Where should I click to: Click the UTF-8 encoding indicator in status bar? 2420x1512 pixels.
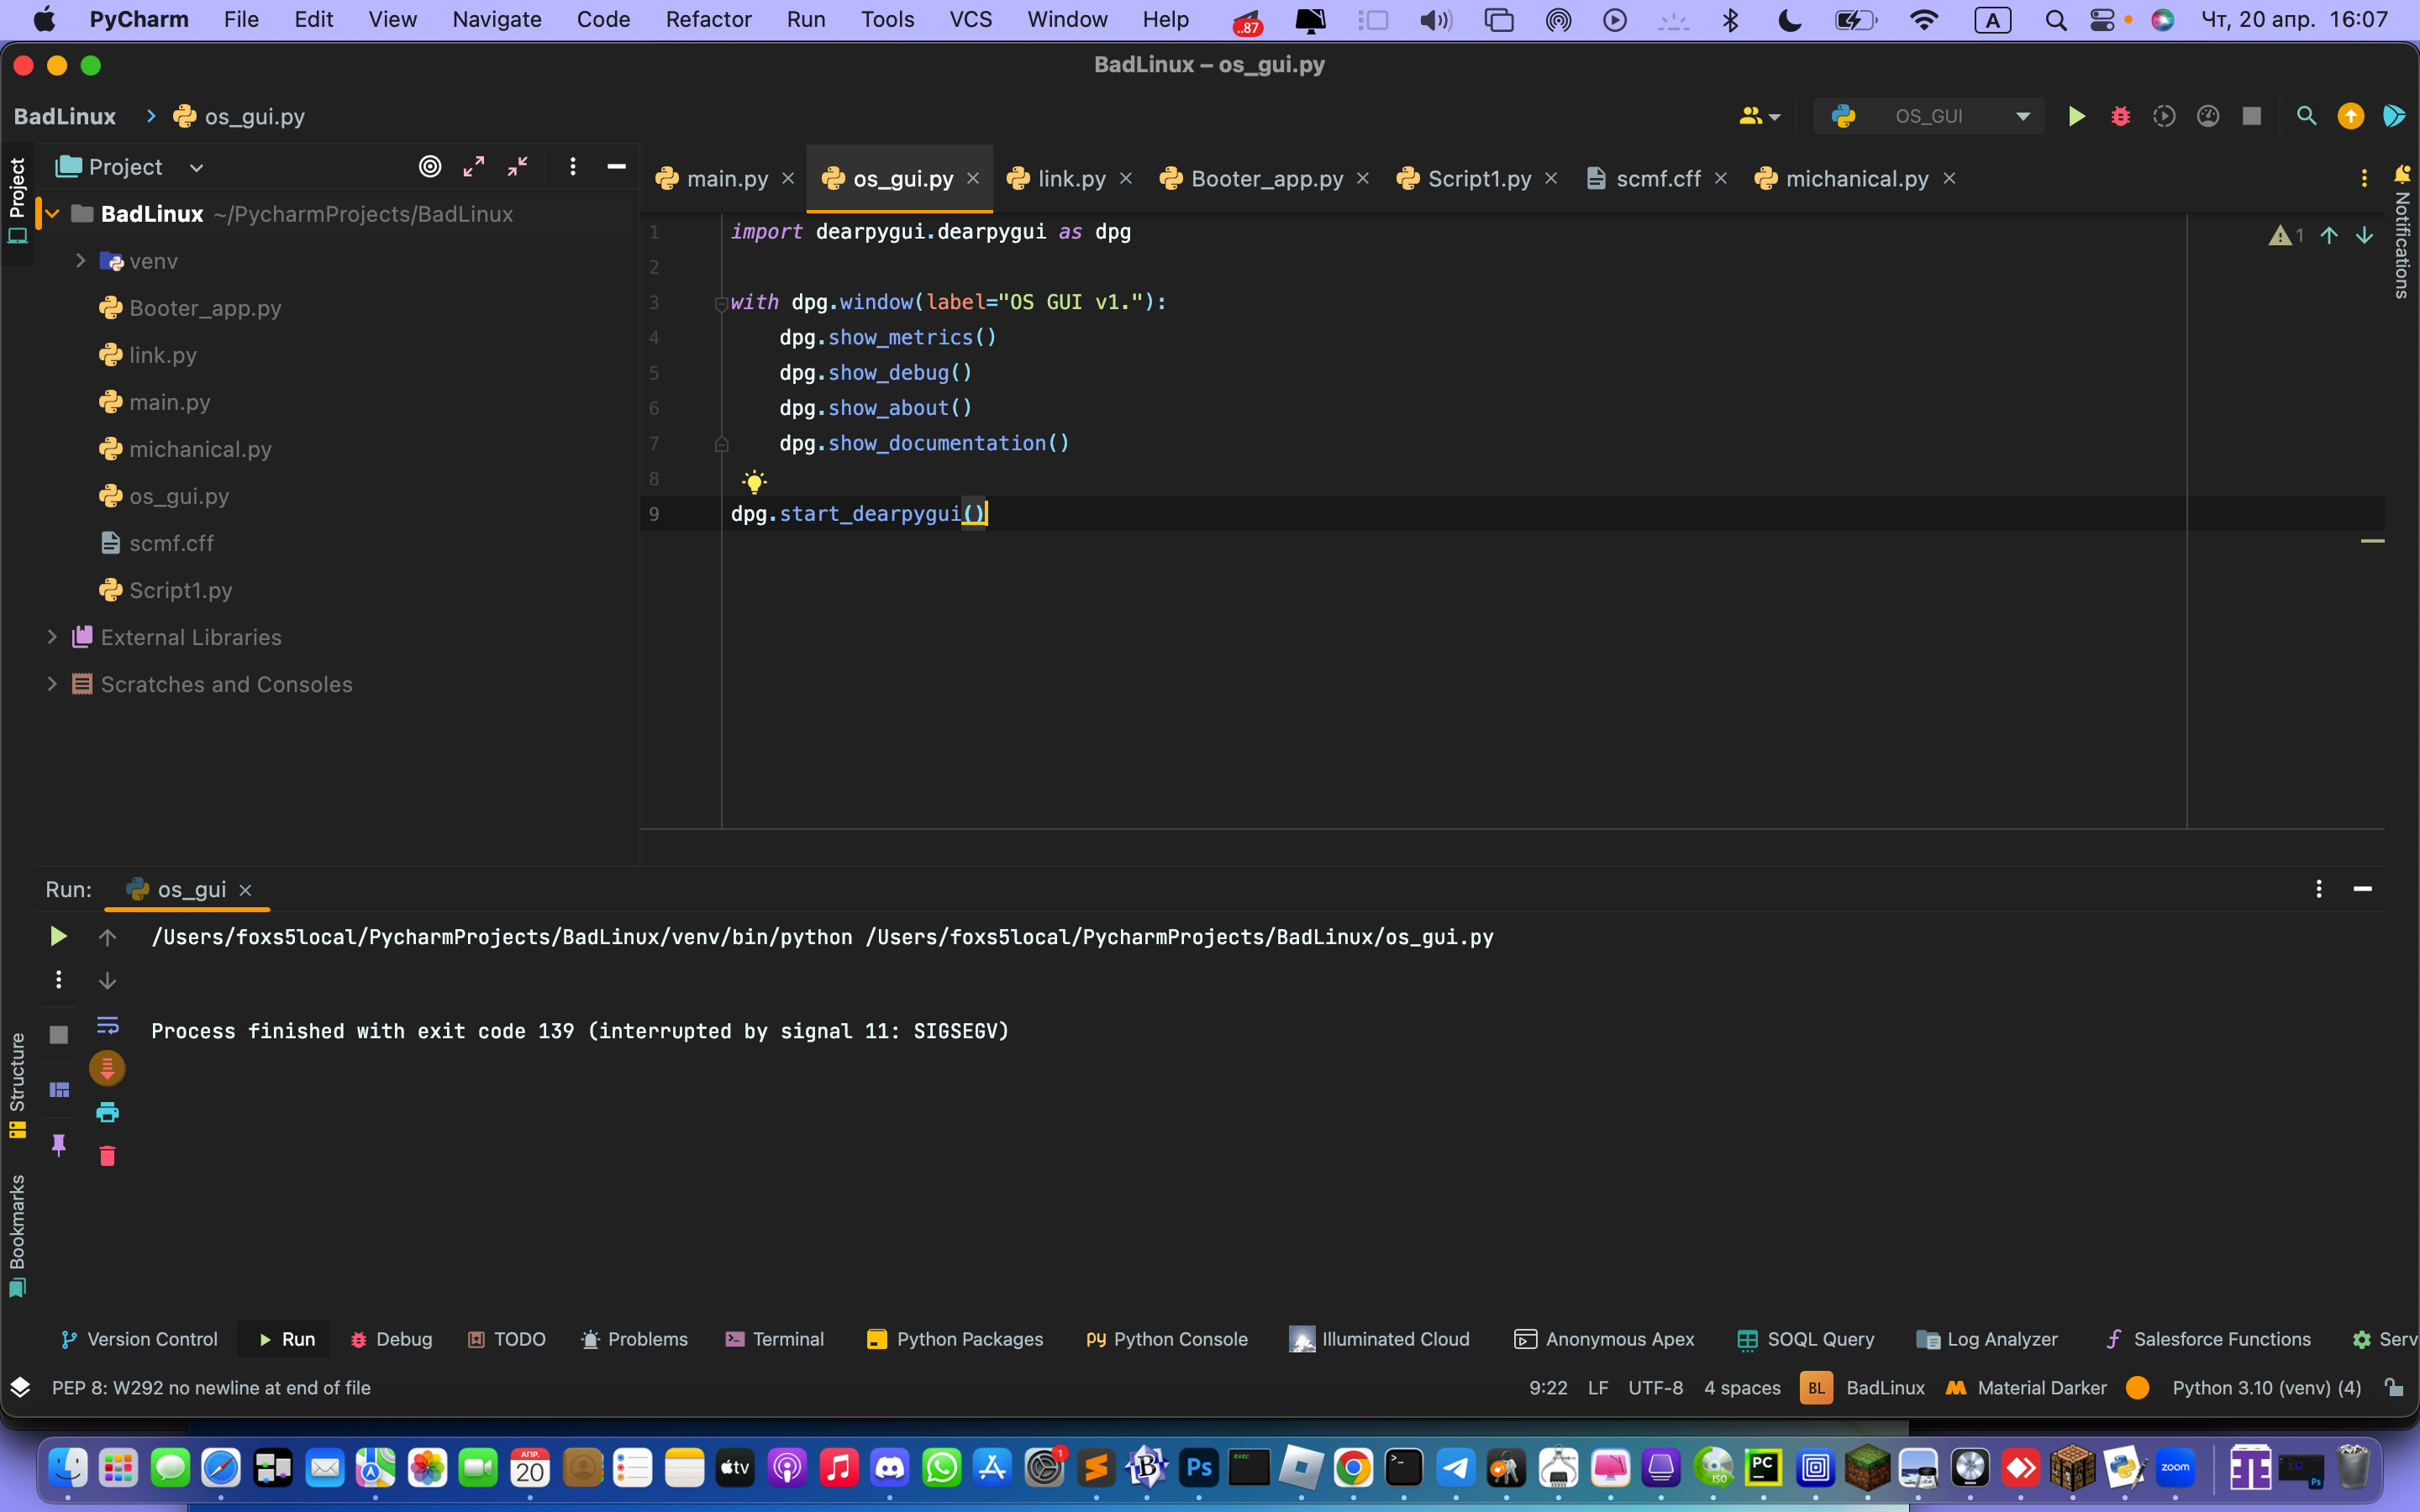[1655, 1388]
